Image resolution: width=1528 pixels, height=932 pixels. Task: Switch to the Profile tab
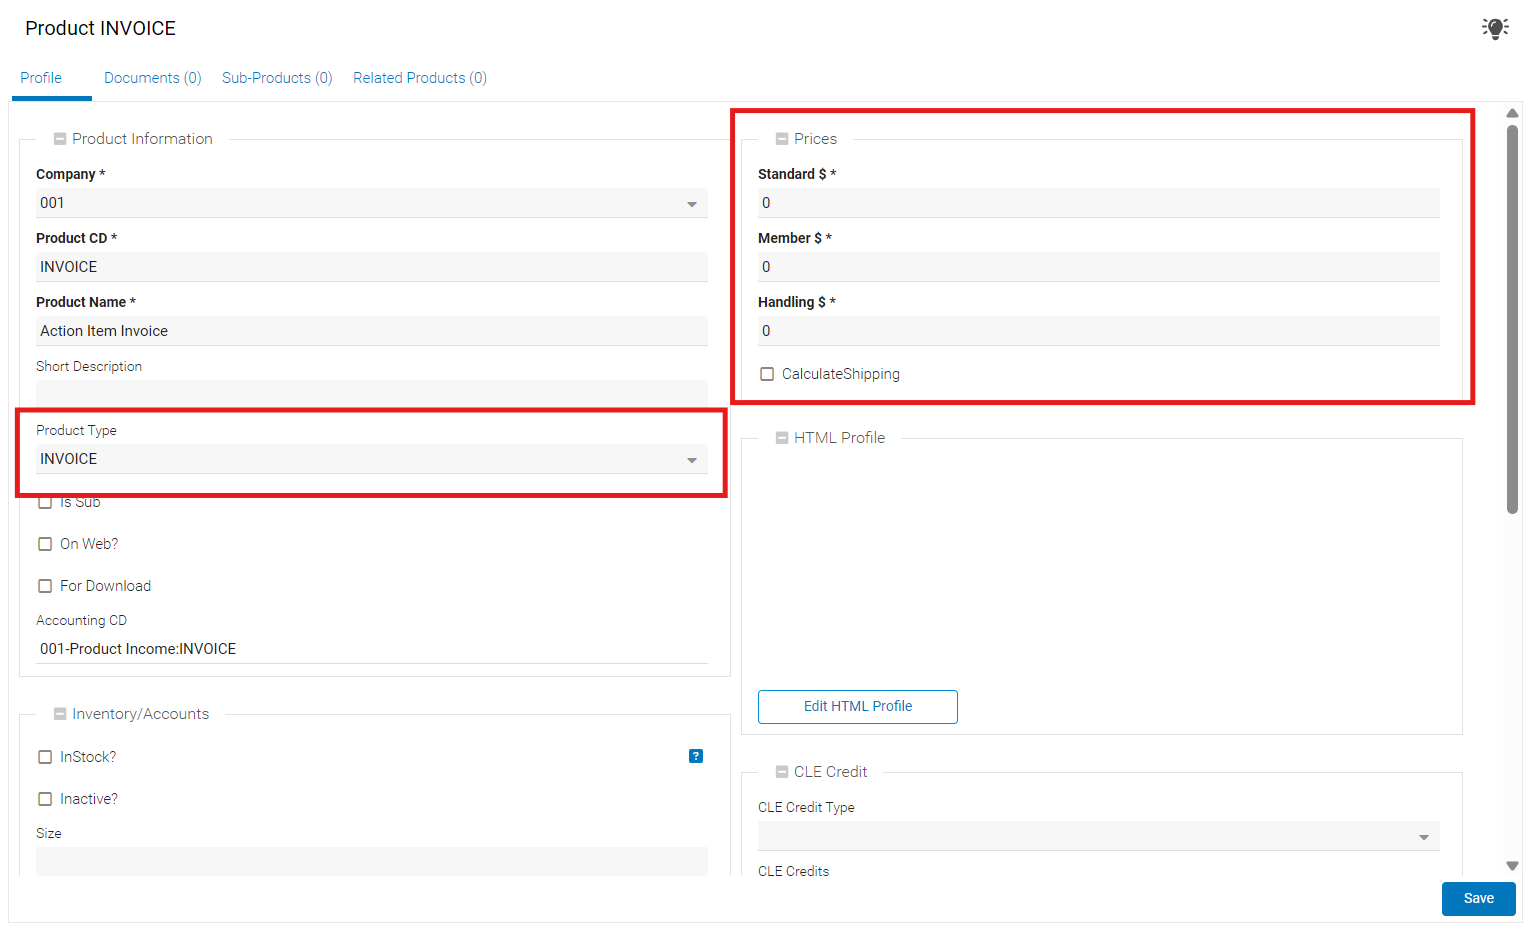tap(41, 78)
